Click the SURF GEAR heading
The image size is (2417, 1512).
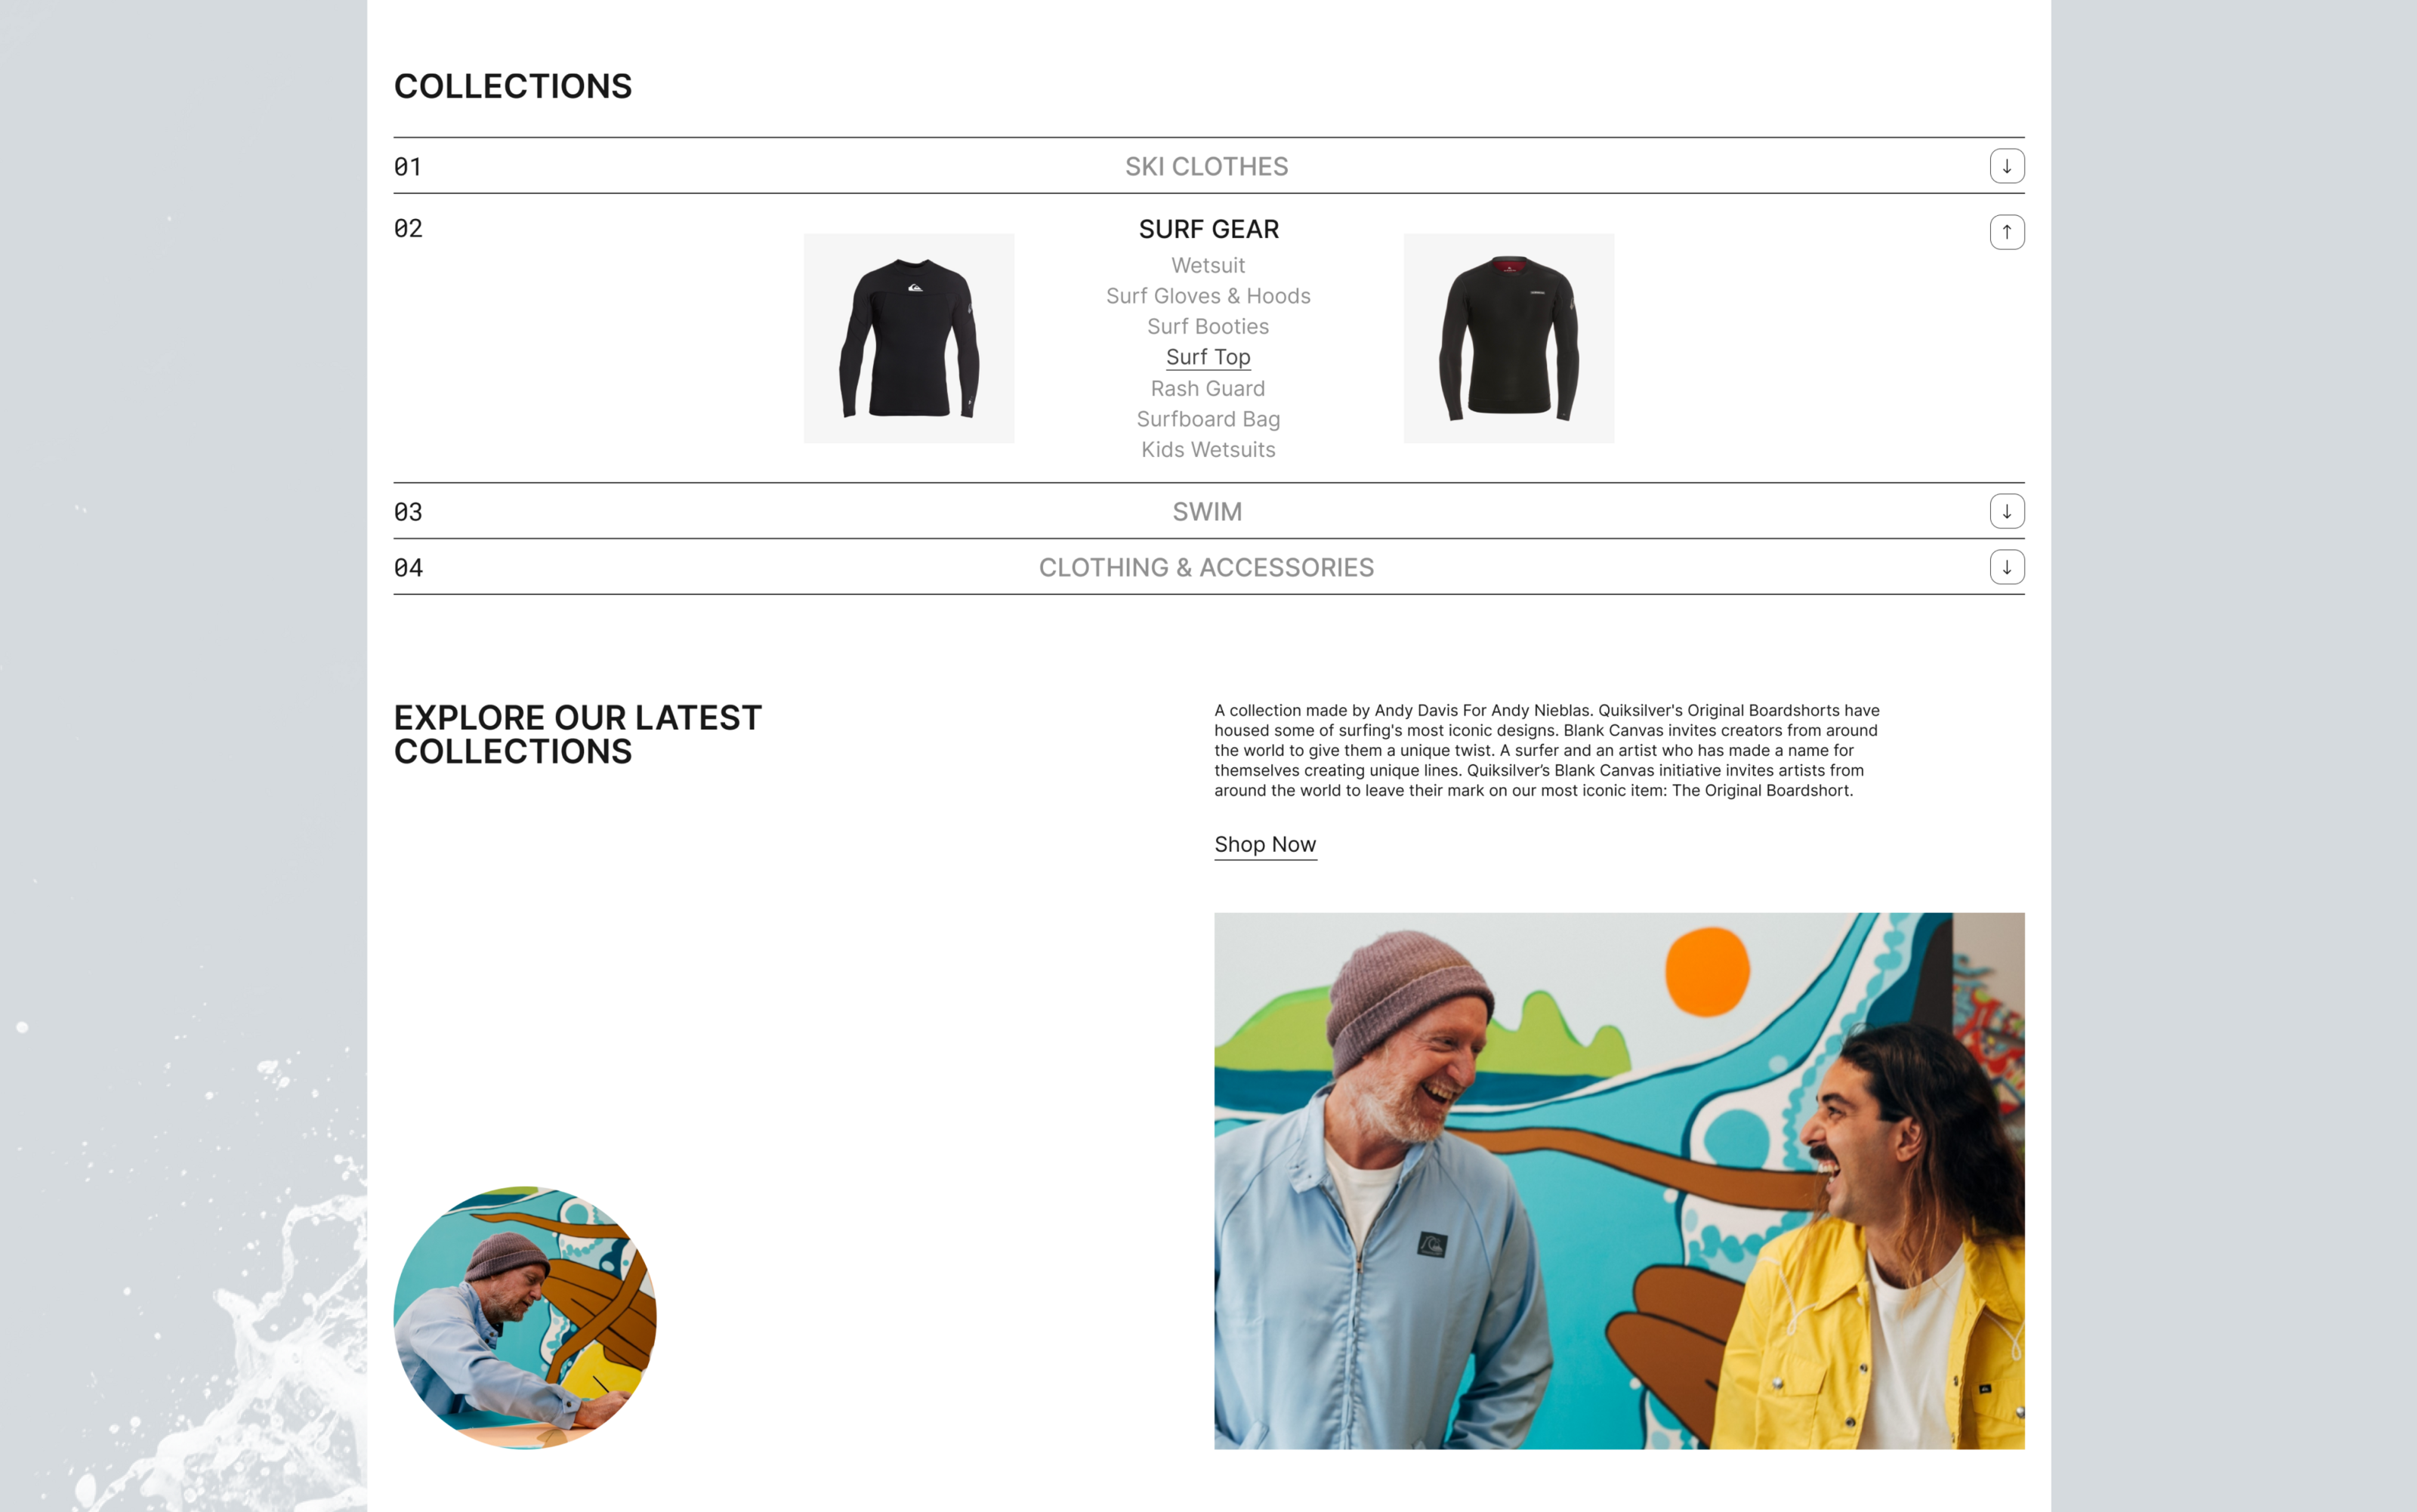tap(1208, 229)
